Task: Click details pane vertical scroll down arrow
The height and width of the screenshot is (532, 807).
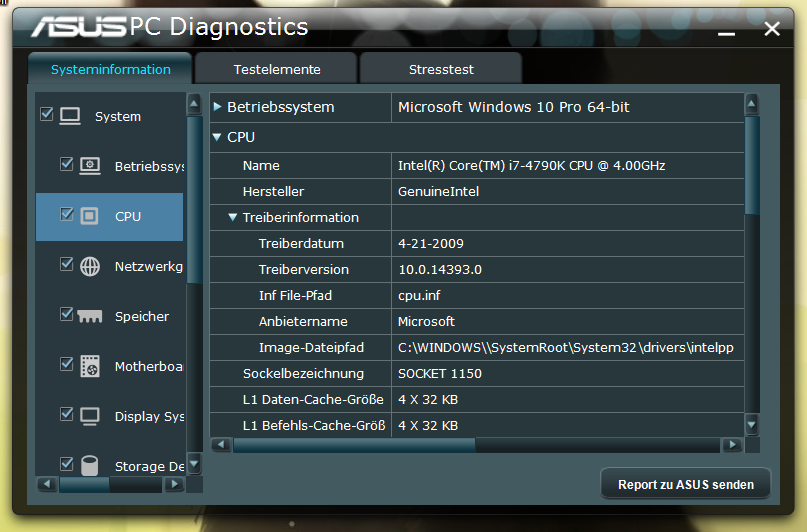Action: 751,424
